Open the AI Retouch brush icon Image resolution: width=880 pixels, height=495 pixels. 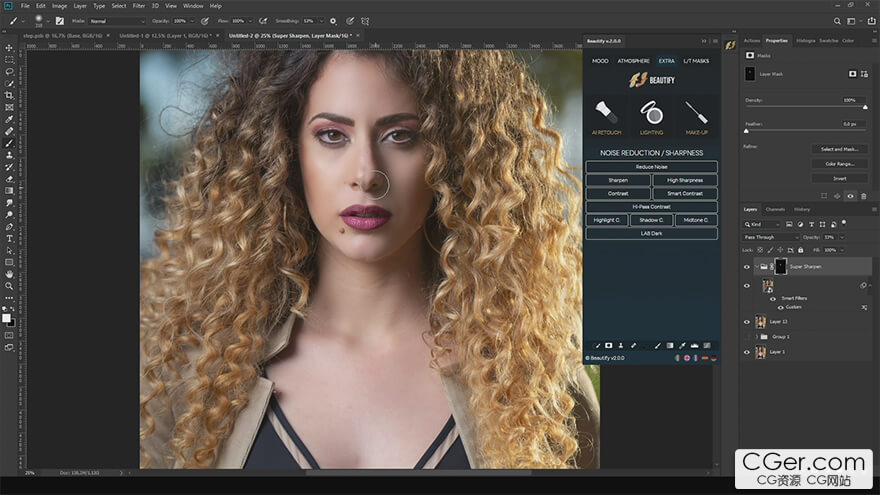click(x=606, y=113)
